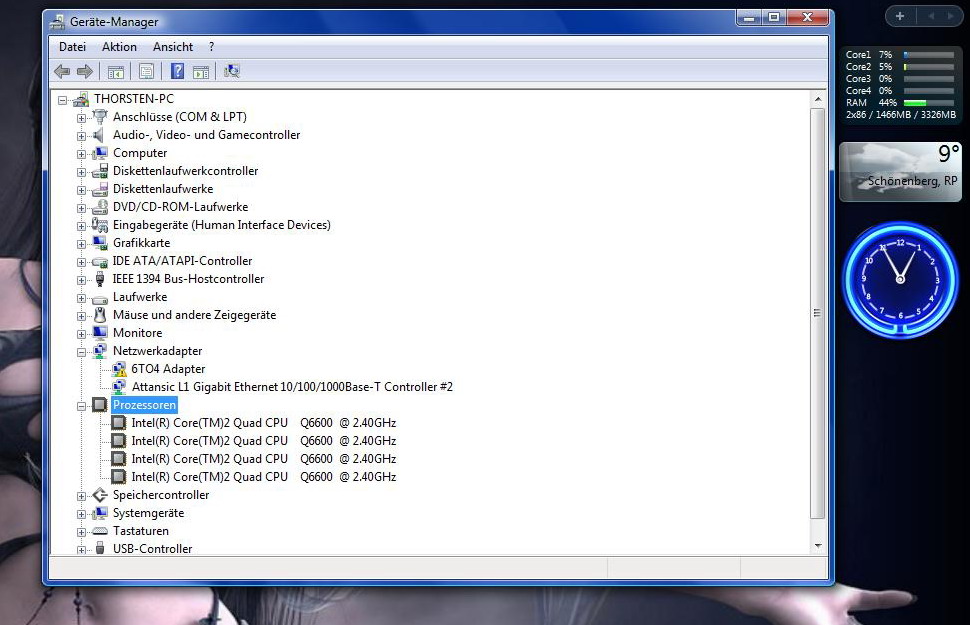
Task: Open the Properties toolbar icon
Action: point(147,72)
